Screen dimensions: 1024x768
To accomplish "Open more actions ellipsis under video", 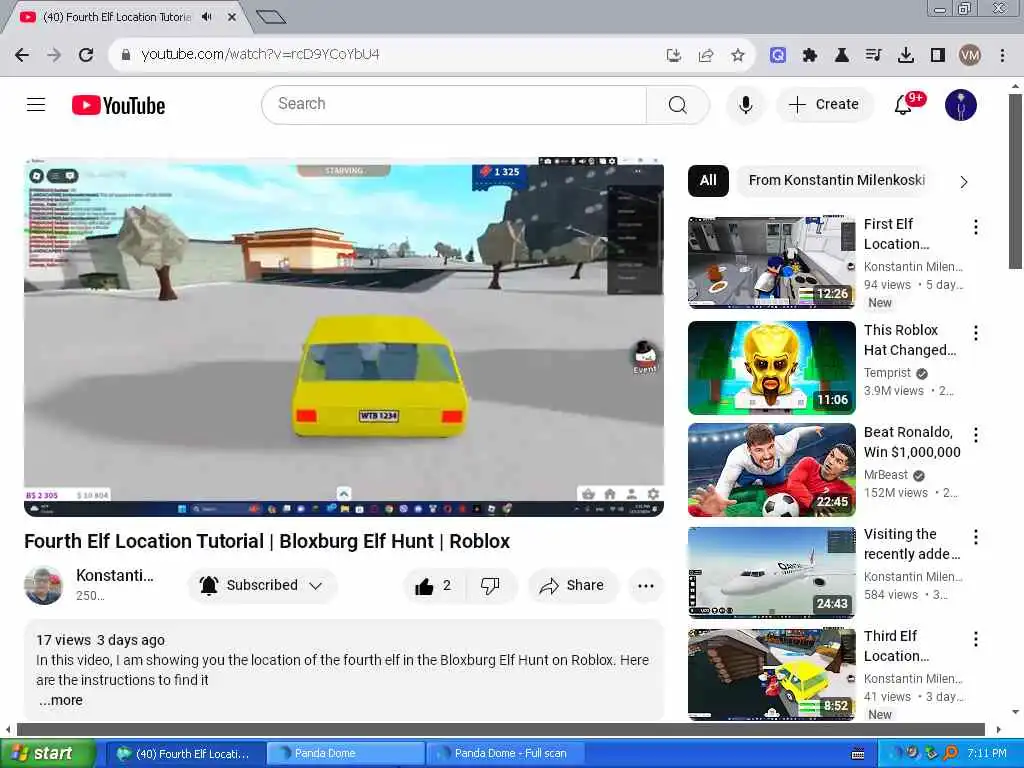I will click(645, 586).
